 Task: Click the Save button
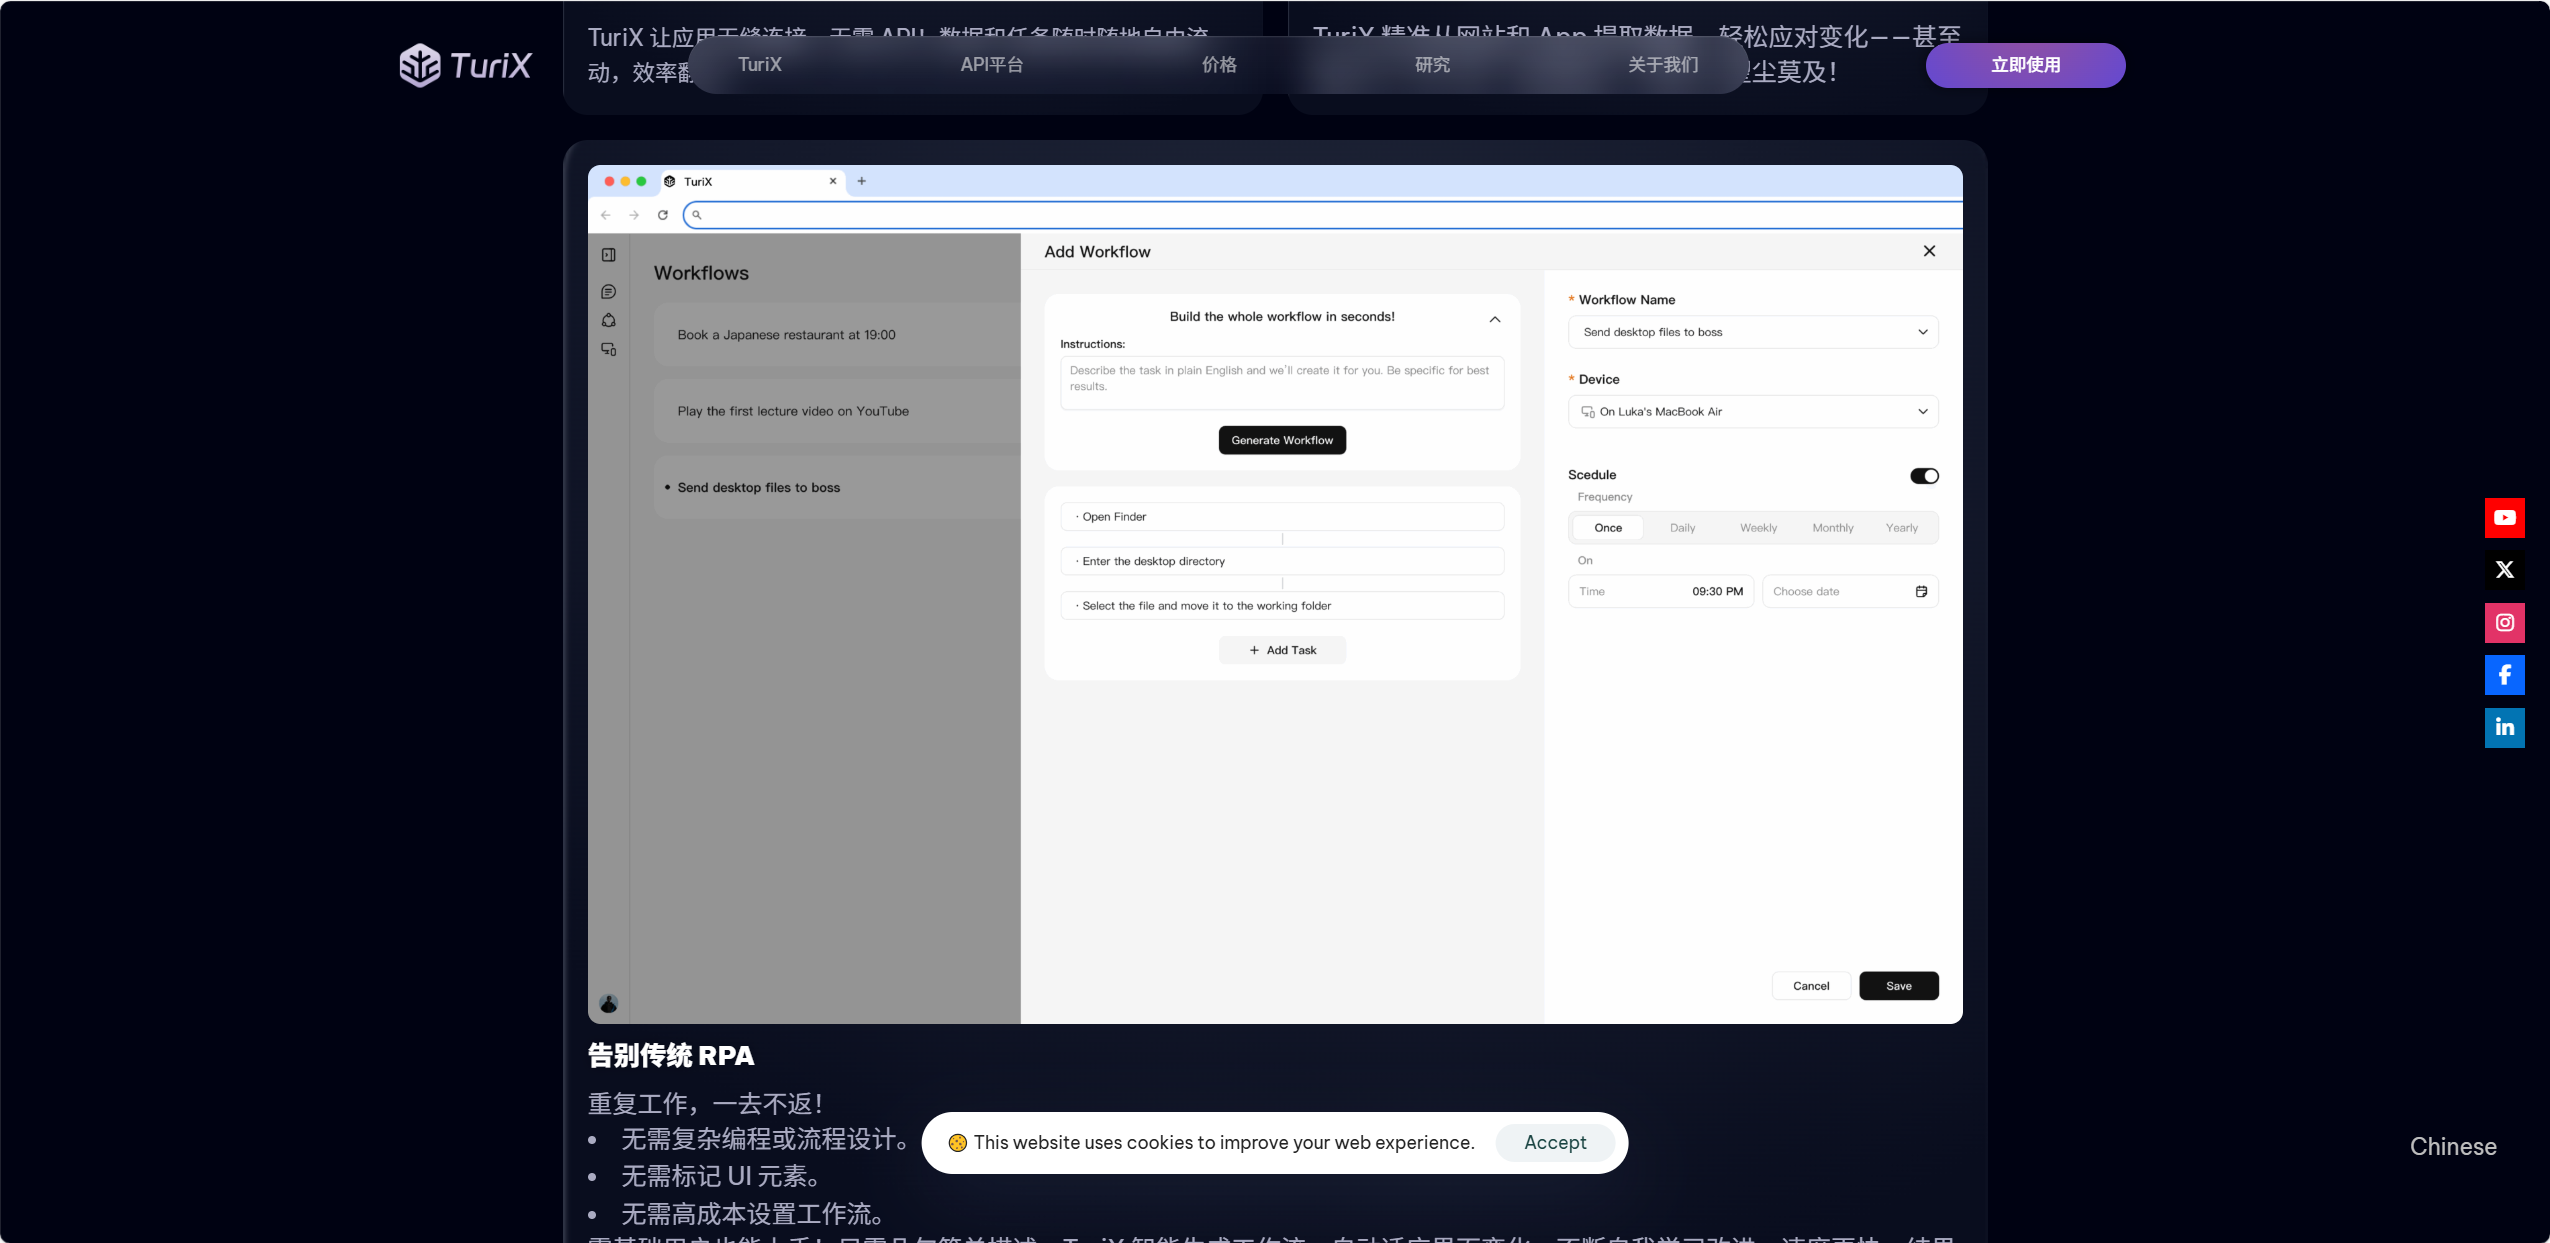1899,986
